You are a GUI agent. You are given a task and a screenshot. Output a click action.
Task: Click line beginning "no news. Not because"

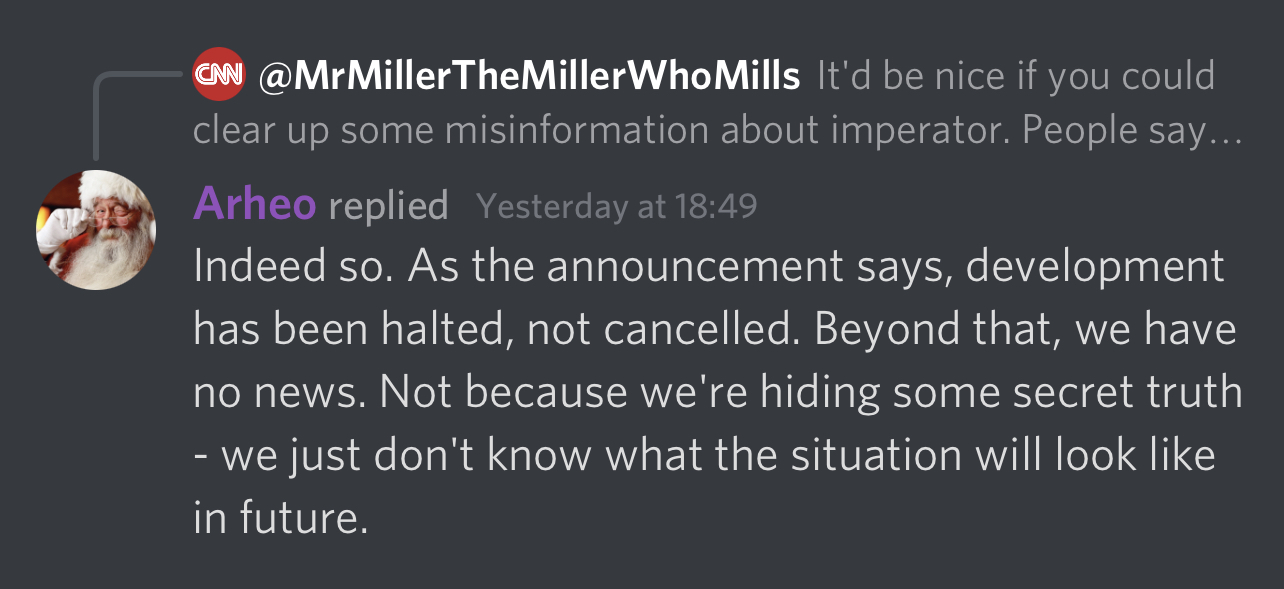tap(718, 393)
